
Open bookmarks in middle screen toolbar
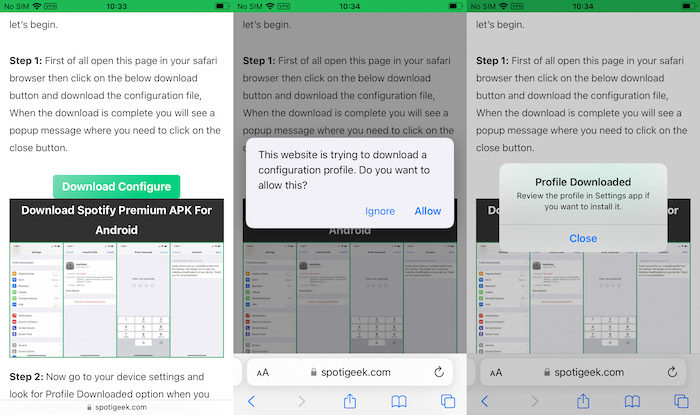point(399,402)
